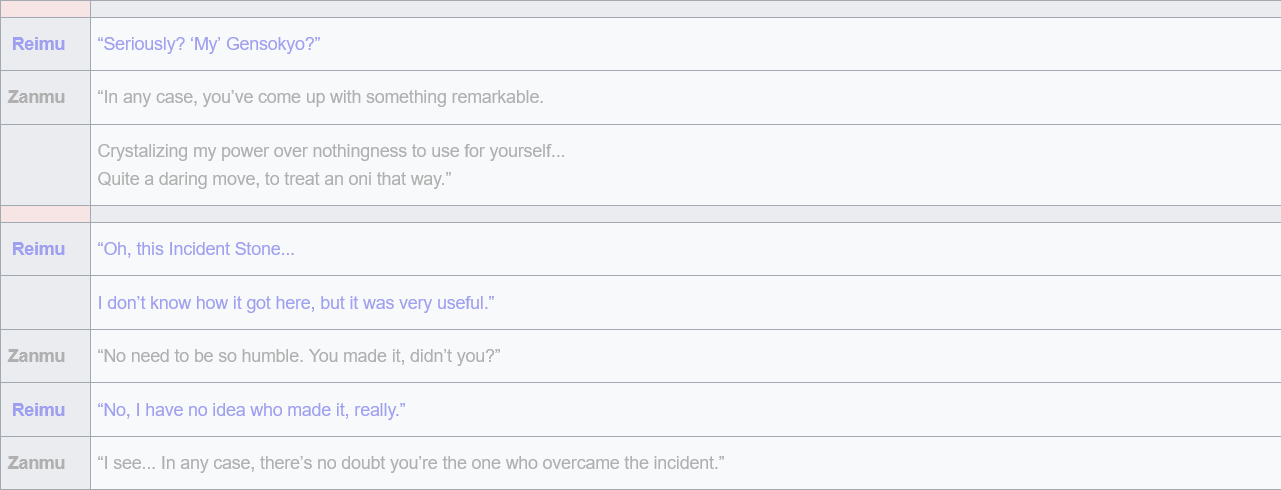Select the Zanmu label beside "I see..." line
Viewport: 1281px width, 490px height.
click(x=37, y=463)
